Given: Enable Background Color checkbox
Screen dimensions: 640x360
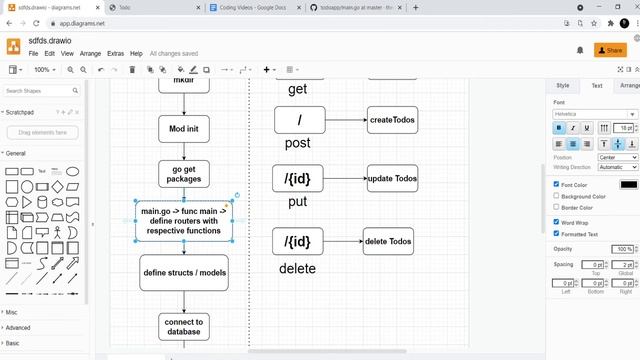Looking at the screenshot, I should pos(556,196).
